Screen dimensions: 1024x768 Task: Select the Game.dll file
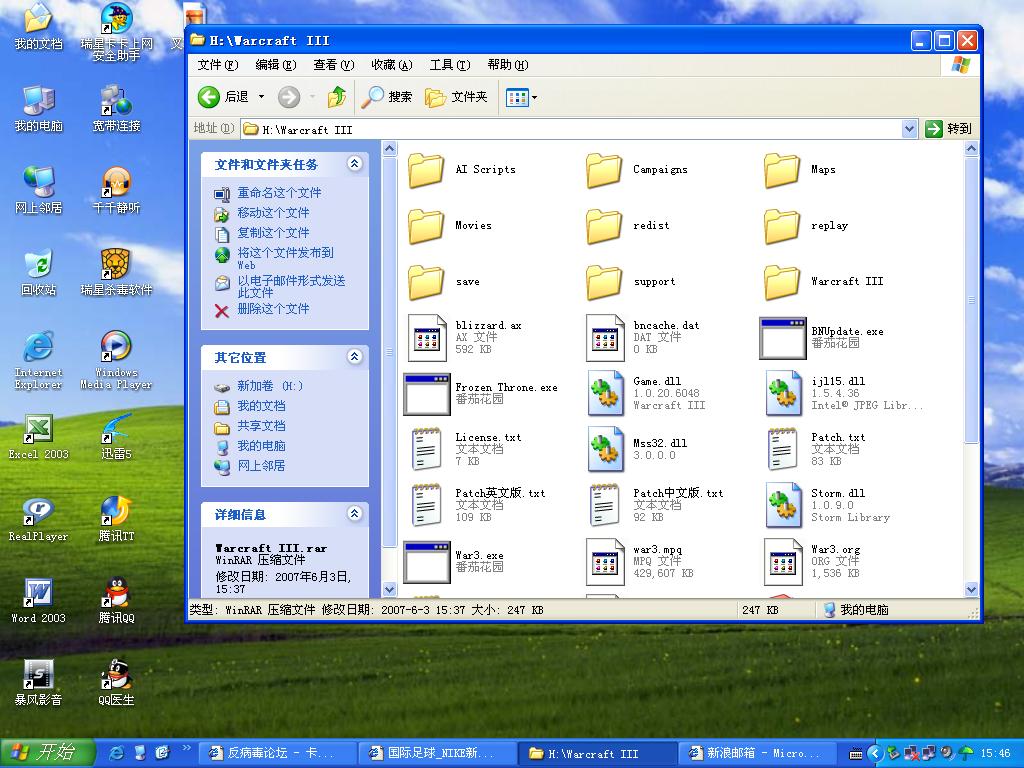click(x=646, y=393)
